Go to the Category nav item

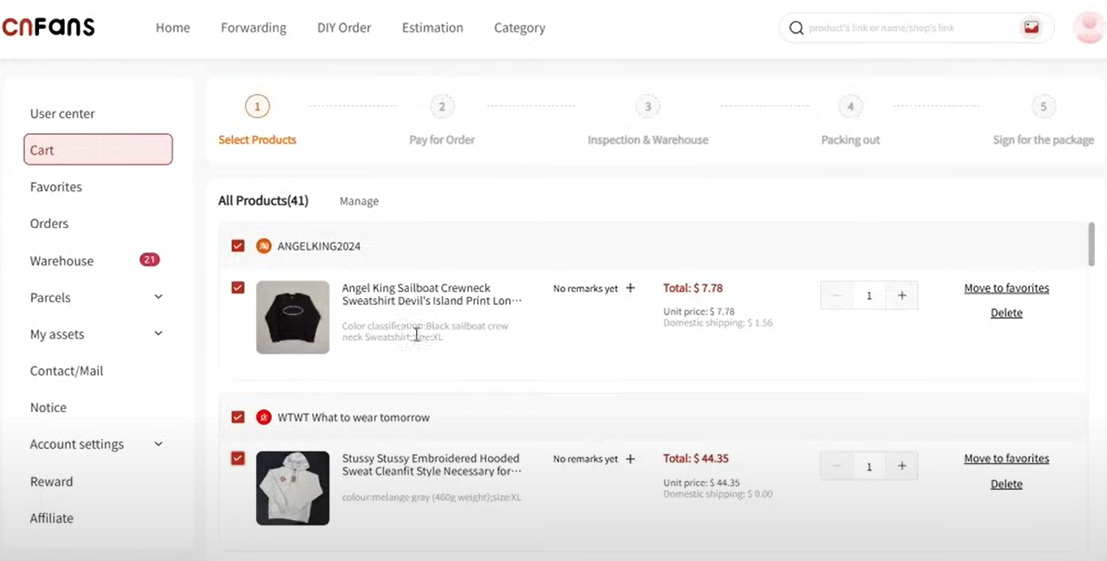point(520,28)
